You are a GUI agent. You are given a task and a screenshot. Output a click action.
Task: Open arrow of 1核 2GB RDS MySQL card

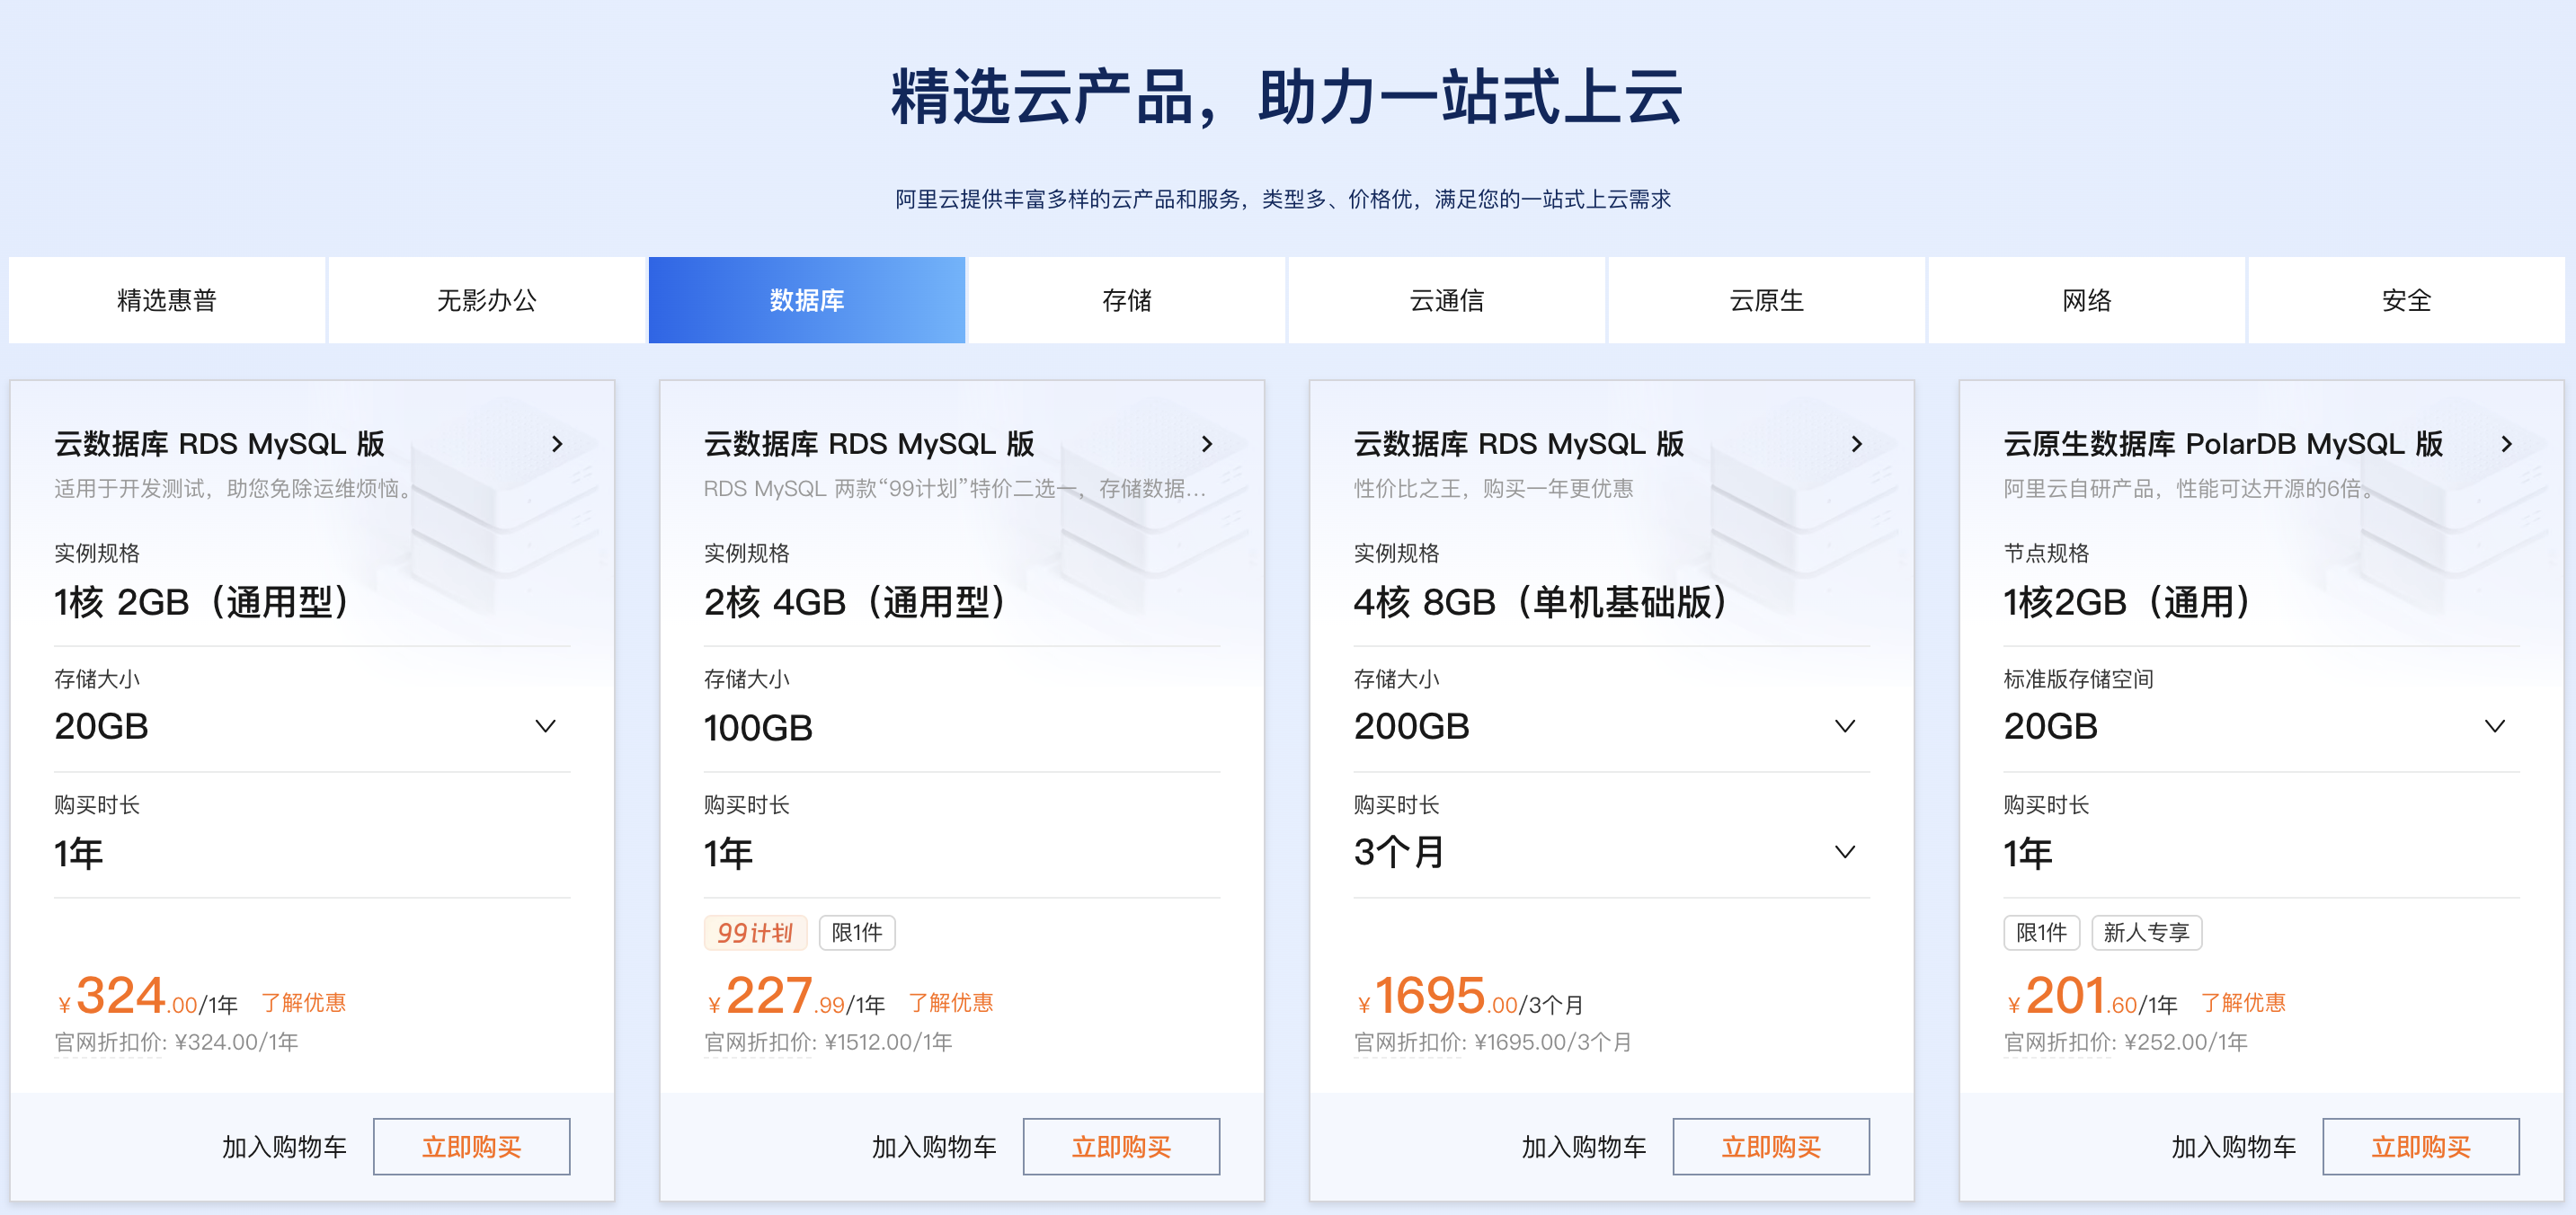pyautogui.click(x=557, y=444)
